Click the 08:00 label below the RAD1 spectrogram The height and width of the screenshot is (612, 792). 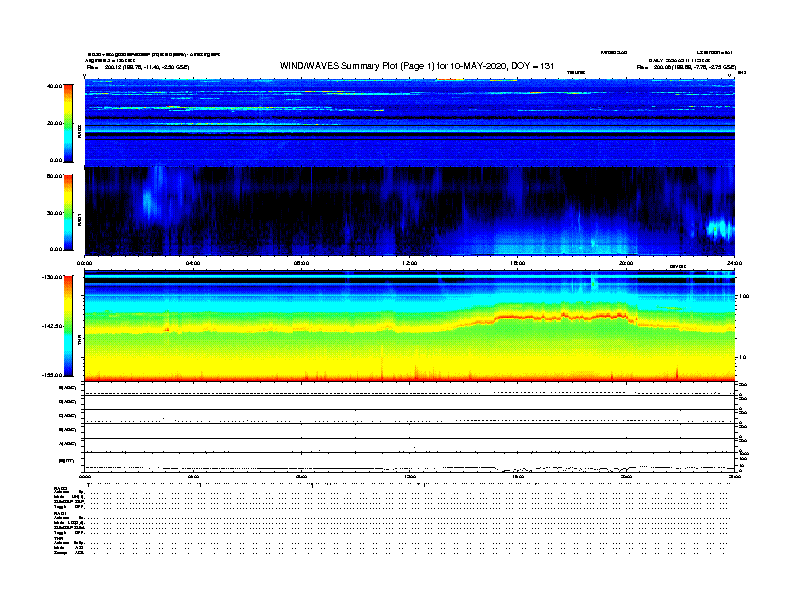tap(301, 263)
